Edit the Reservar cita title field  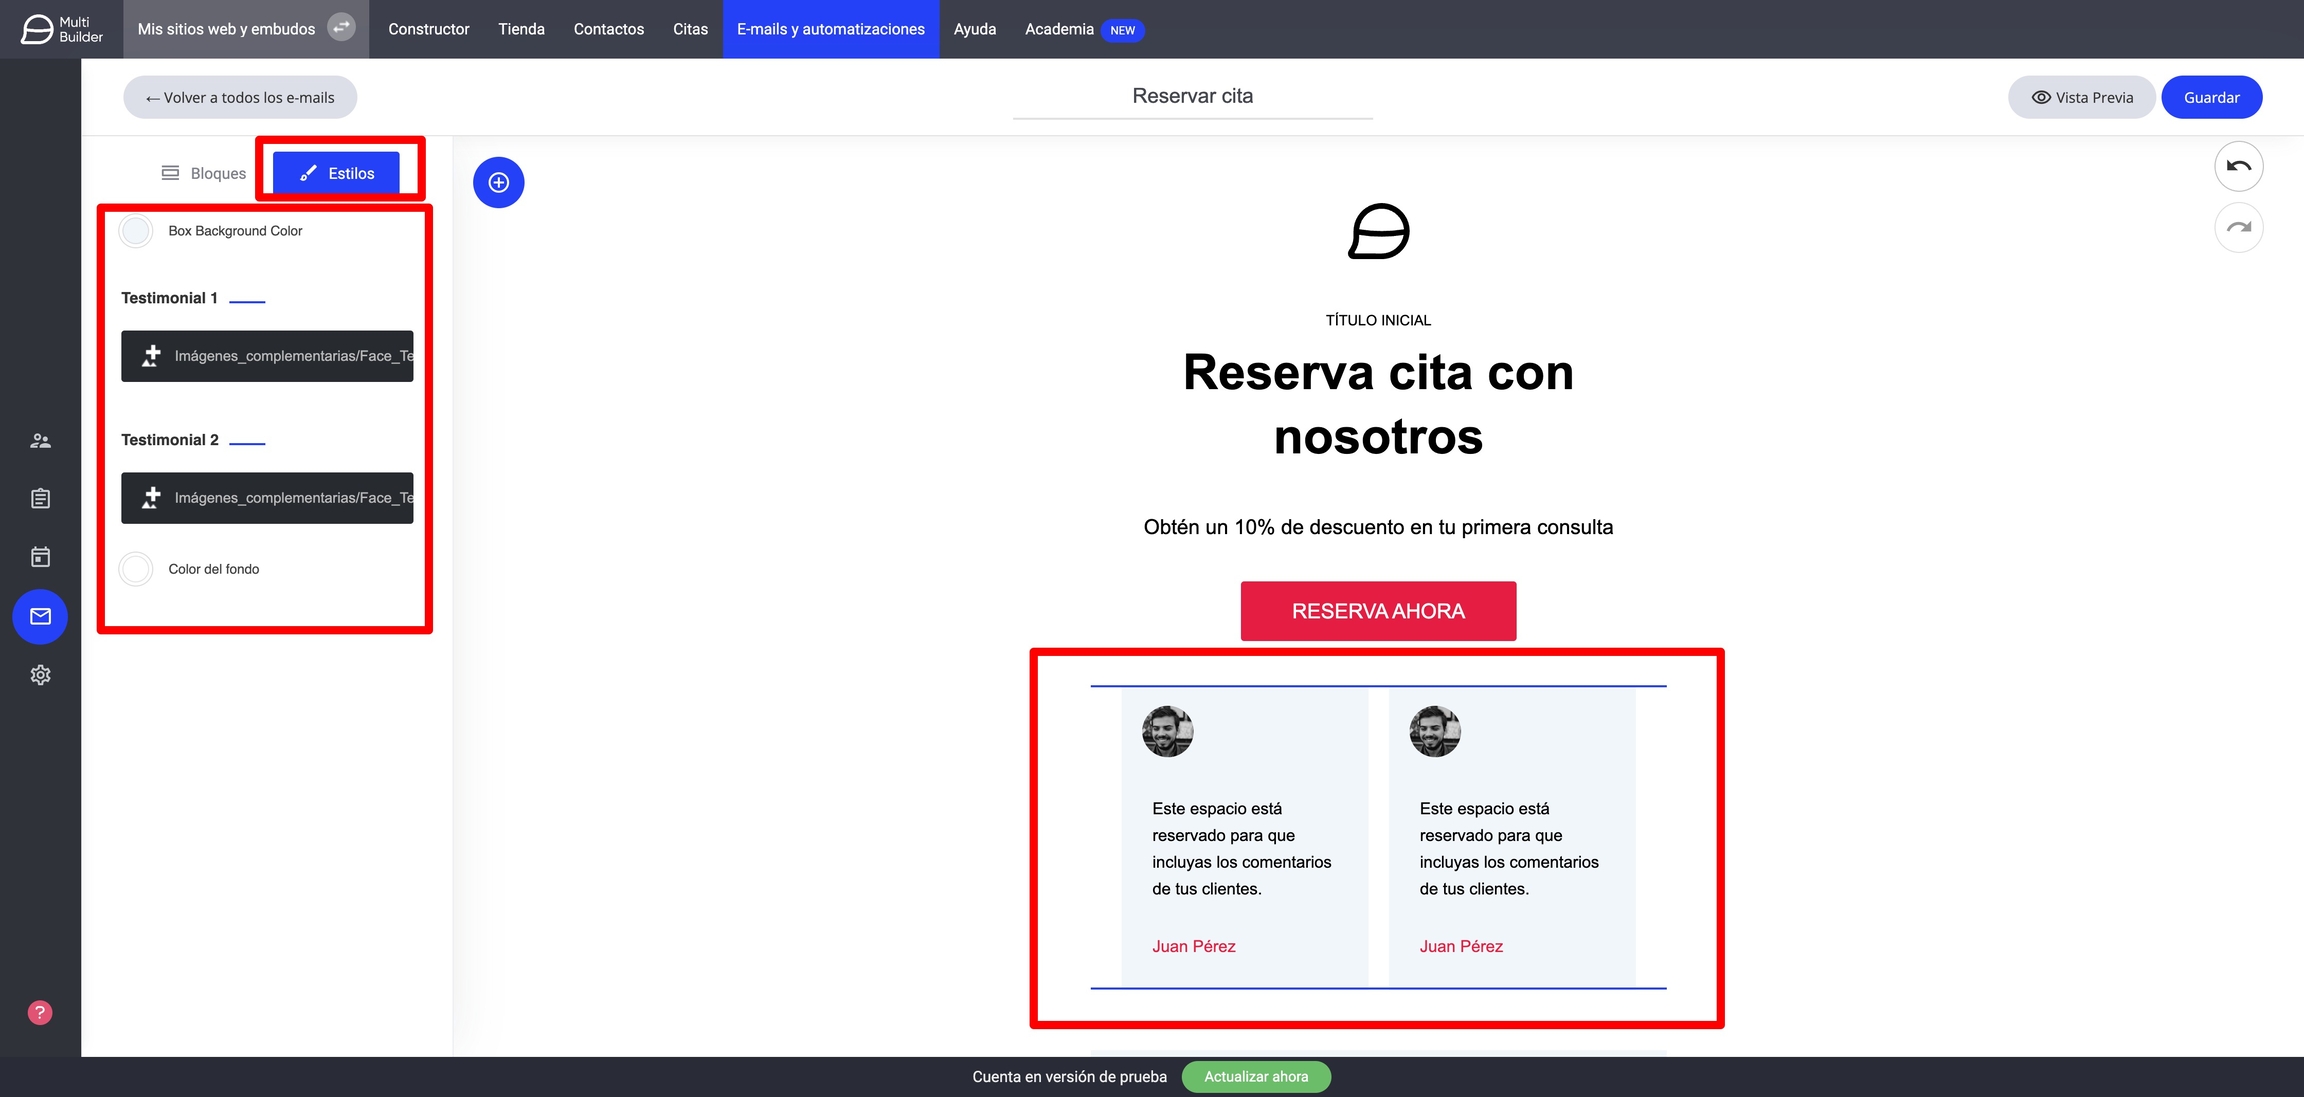(1192, 96)
